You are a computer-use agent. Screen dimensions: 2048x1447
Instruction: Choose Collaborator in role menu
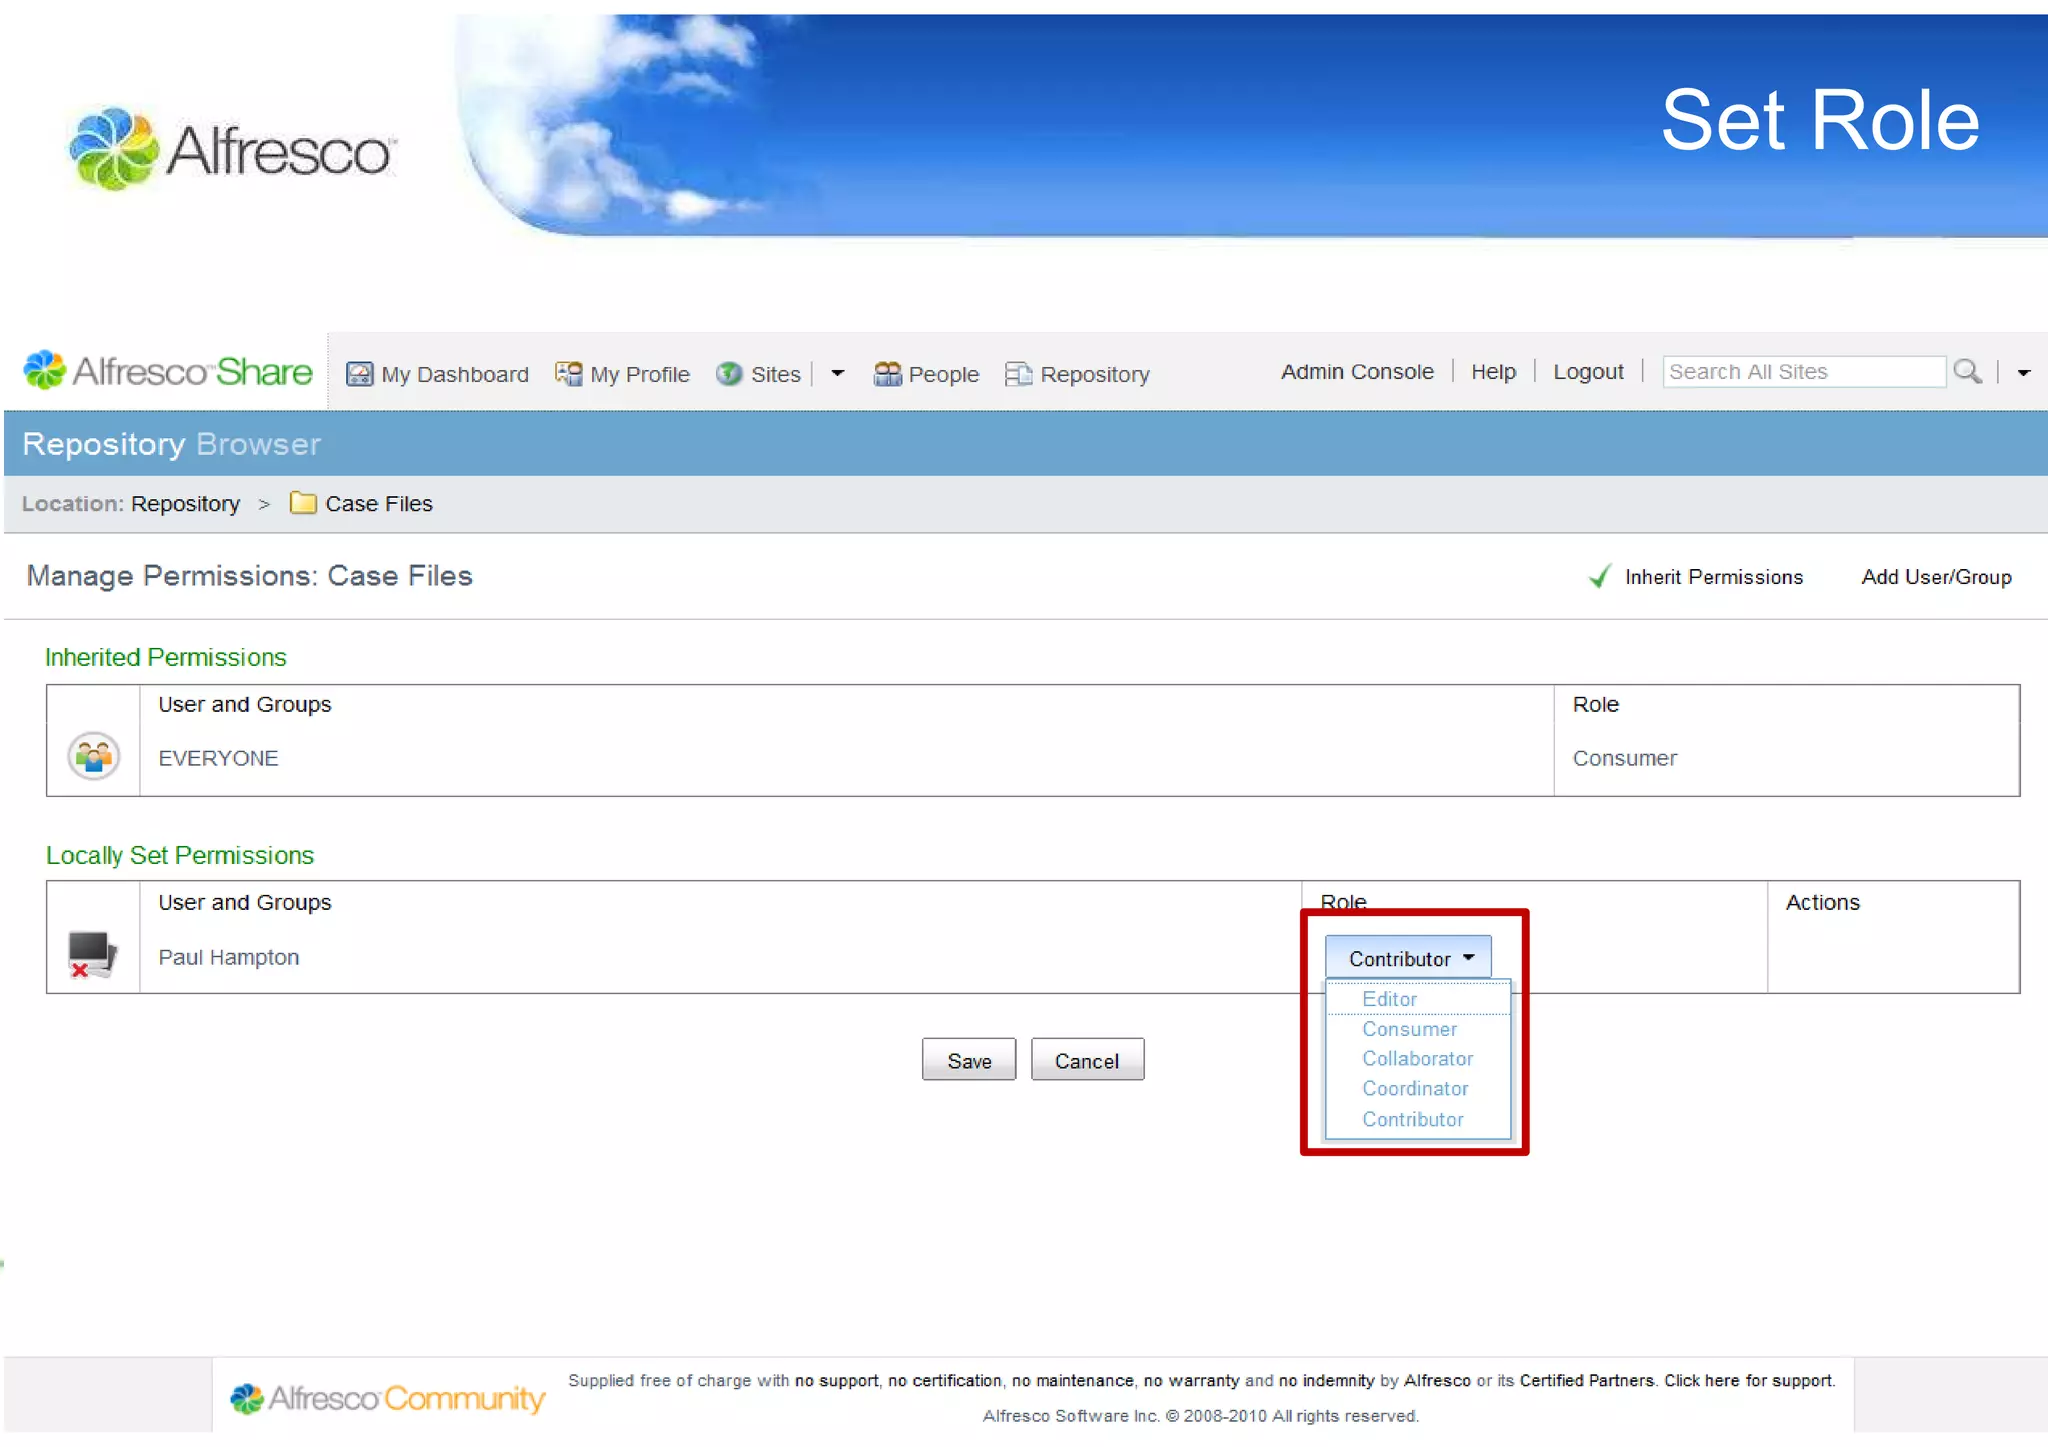tap(1417, 1058)
